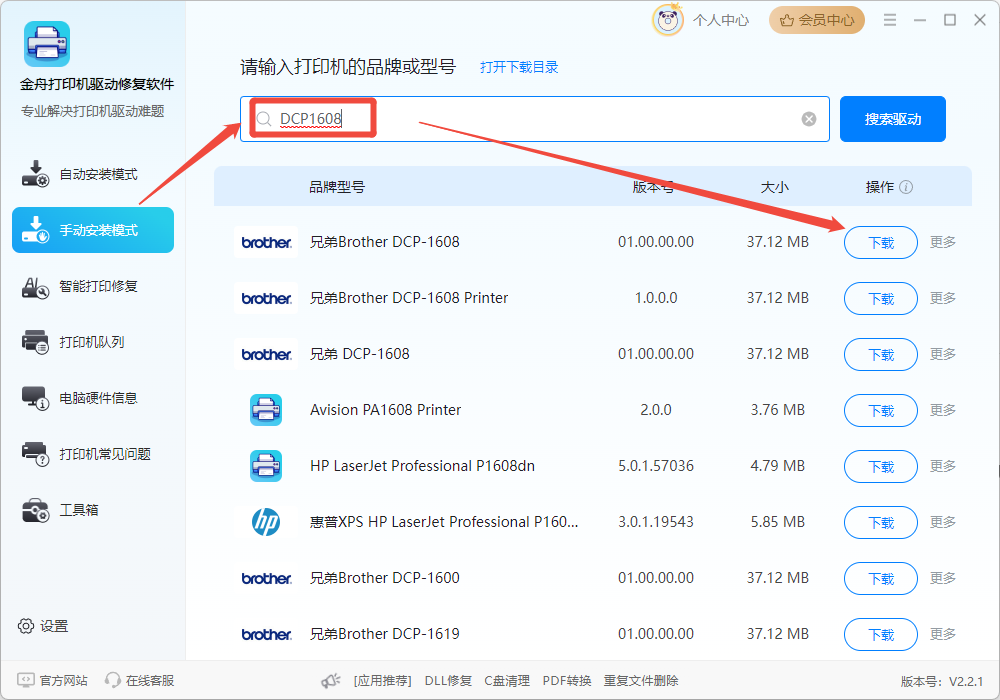1000x700 pixels.
Task: Click version 1.0.0.0 cell
Action: coord(656,298)
